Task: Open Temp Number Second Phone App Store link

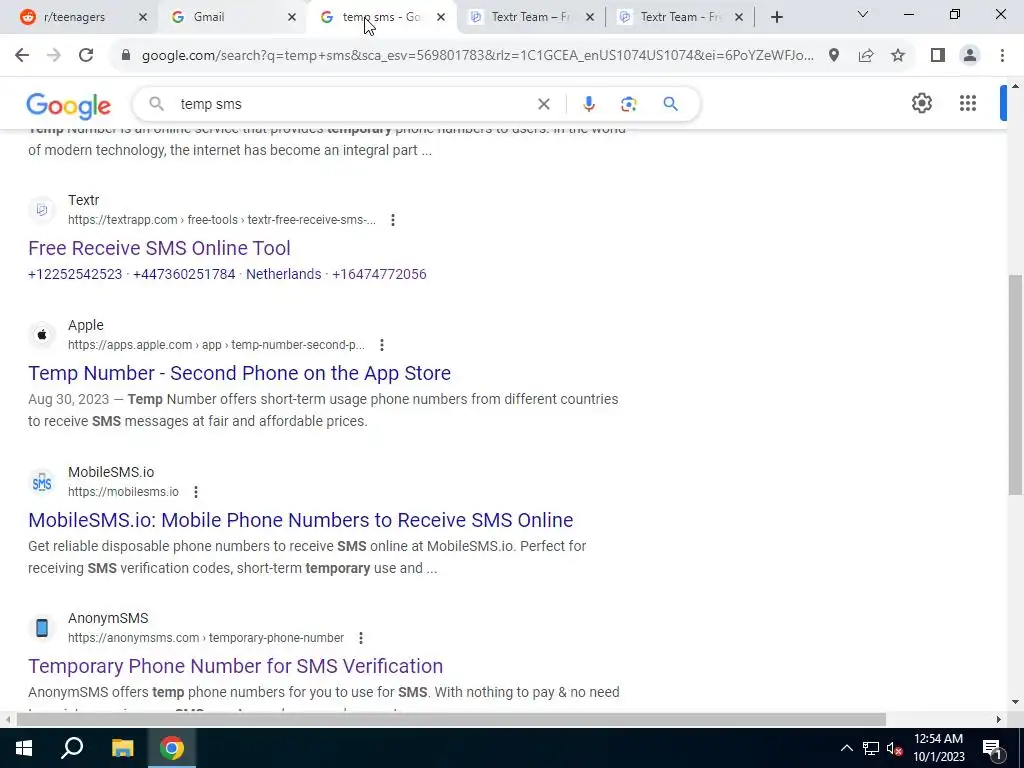Action: [x=239, y=373]
